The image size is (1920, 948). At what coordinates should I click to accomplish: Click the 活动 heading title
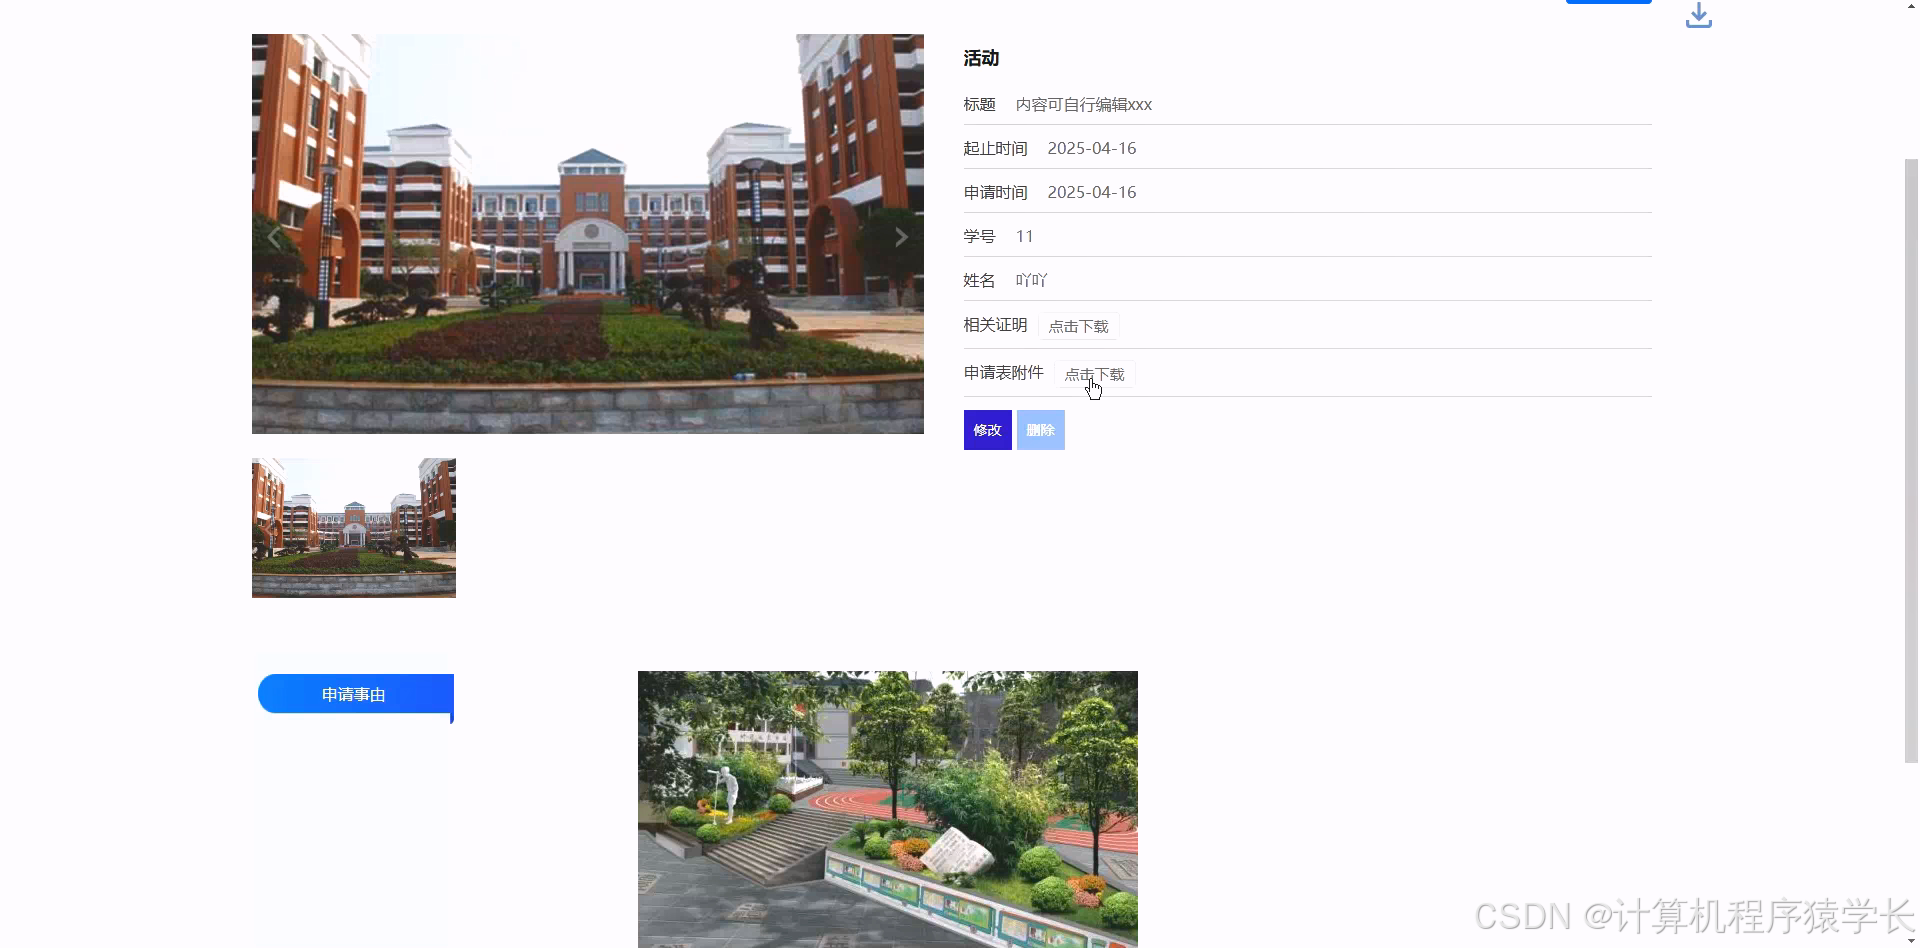[980, 58]
